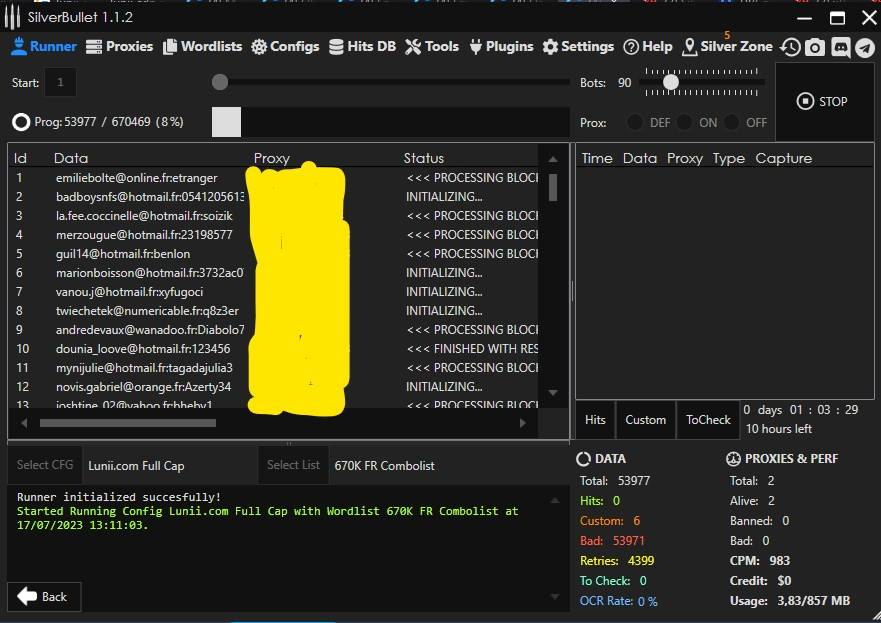Click the Start number input field
This screenshot has height=623, width=881.
click(x=60, y=82)
